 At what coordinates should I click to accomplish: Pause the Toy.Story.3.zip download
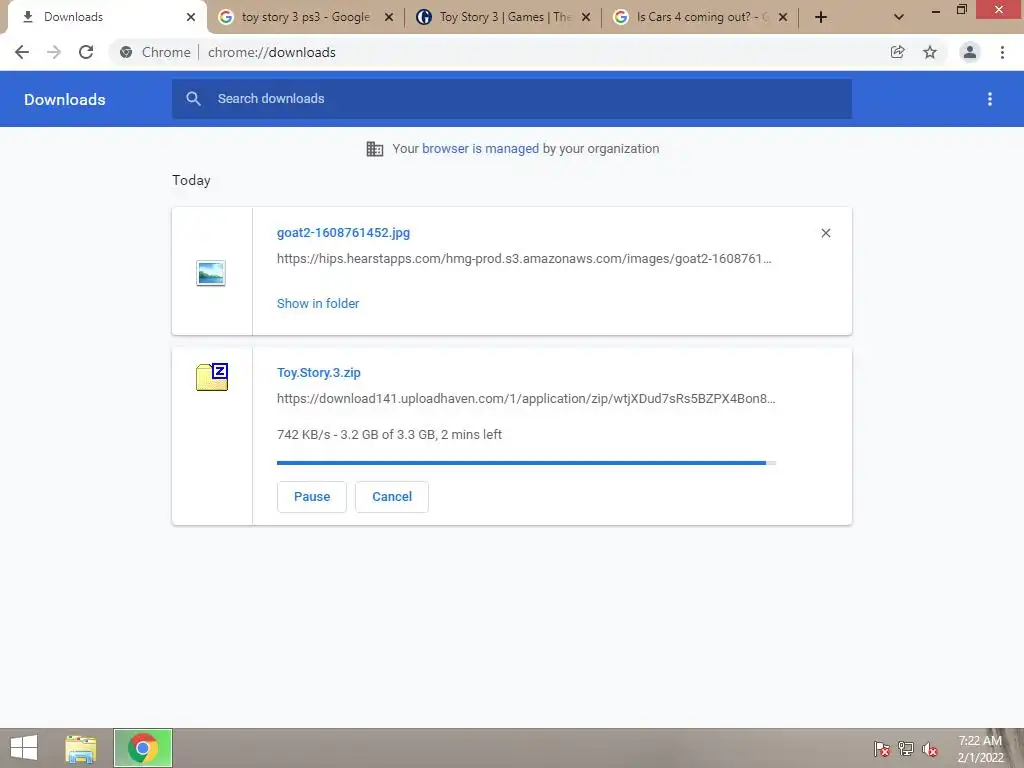[312, 496]
